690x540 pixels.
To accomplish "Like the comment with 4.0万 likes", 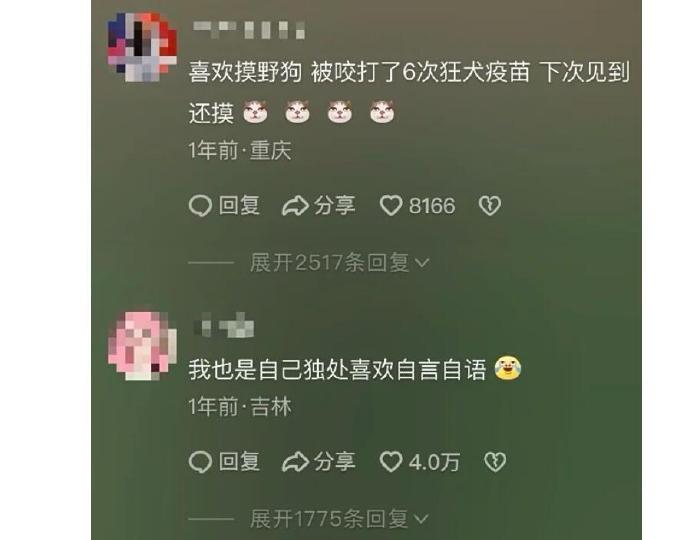I will (391, 462).
